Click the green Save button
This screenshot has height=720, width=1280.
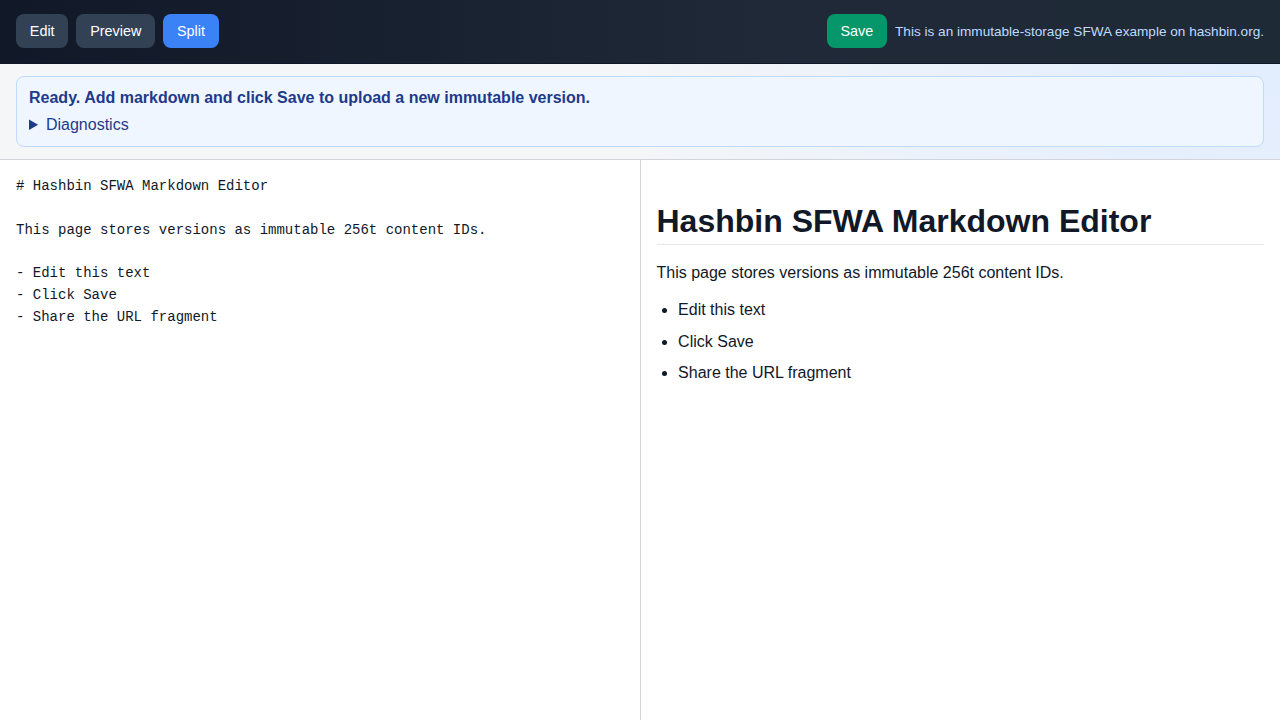pos(856,31)
